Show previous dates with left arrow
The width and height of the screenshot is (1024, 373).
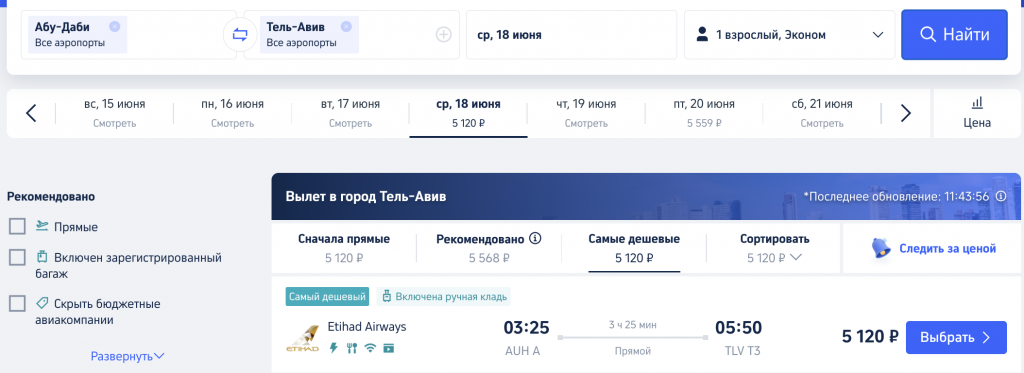pos(31,114)
